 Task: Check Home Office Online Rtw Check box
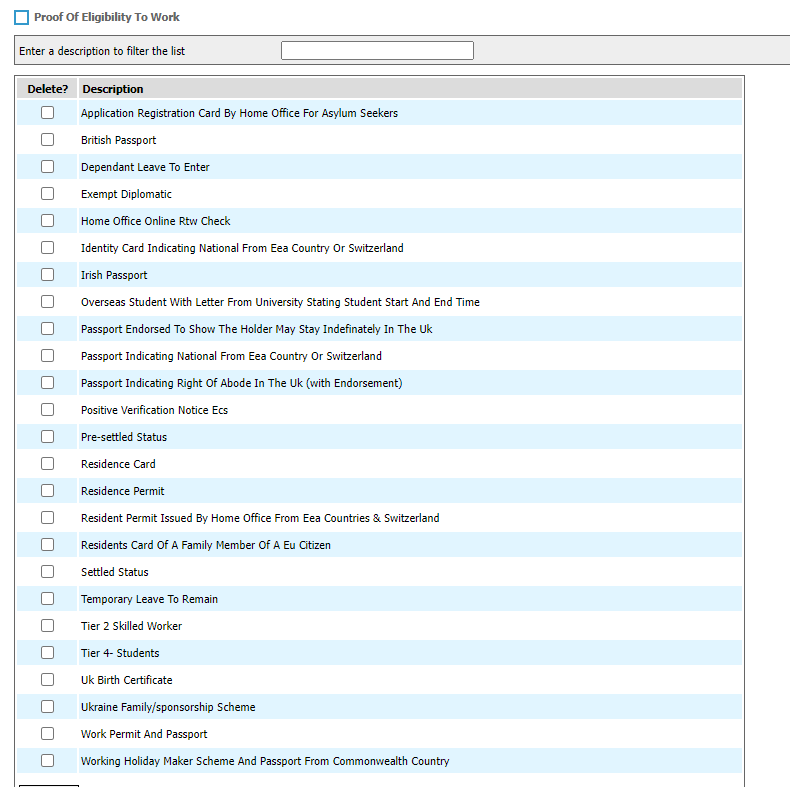point(47,221)
